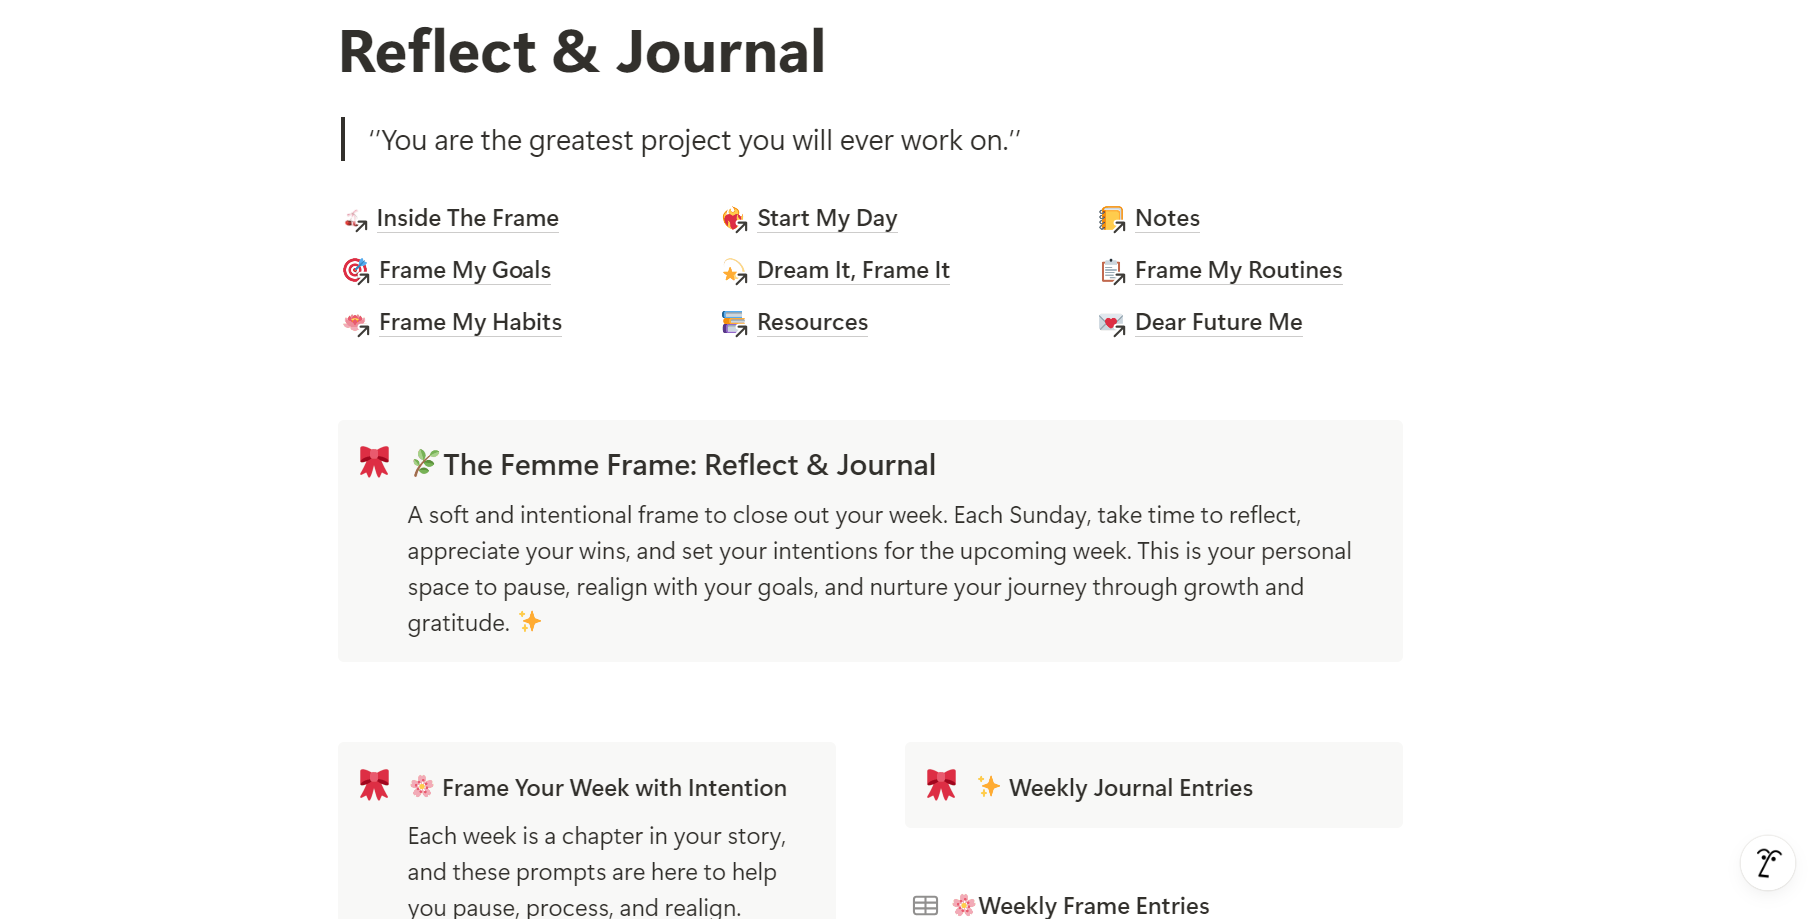Click the Frame My Habits flower icon
Screen dimensions: 1808x919
coord(356,323)
